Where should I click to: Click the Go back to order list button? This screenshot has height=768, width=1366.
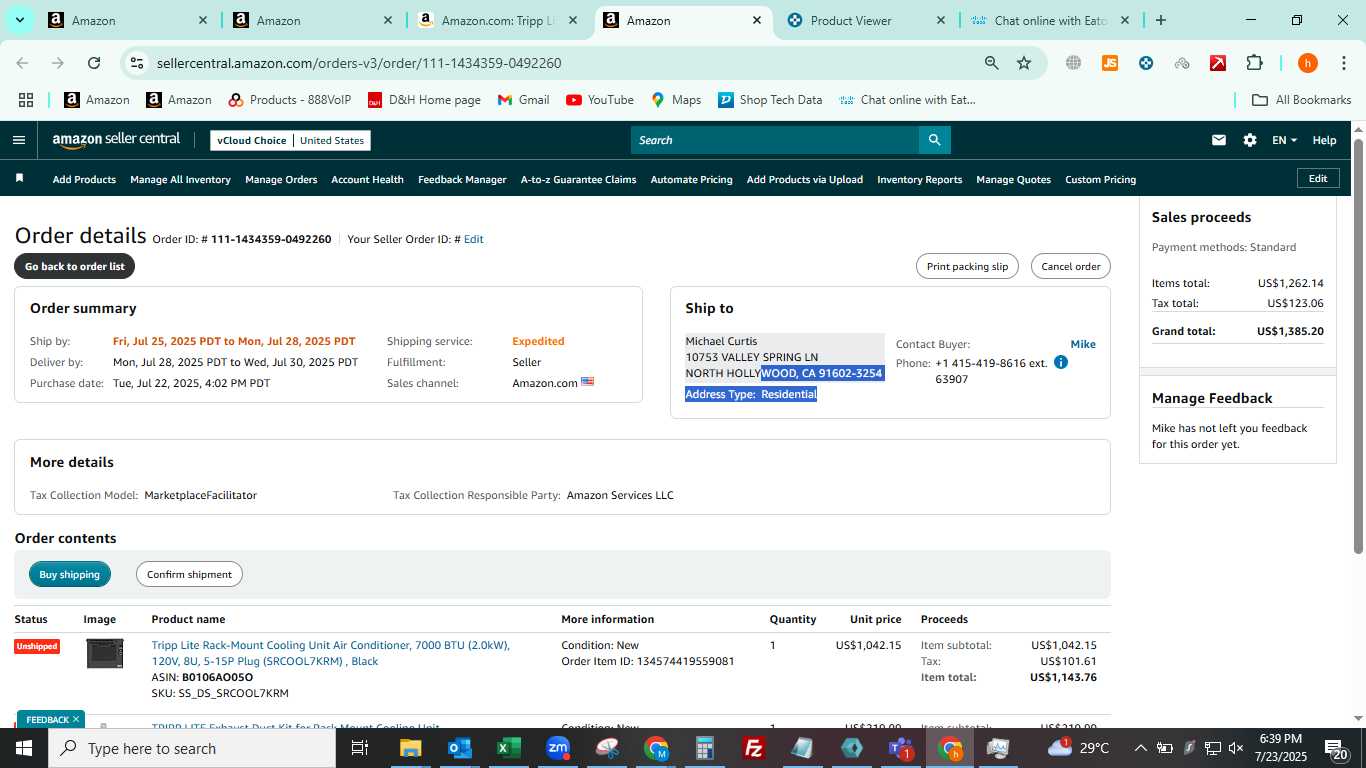click(75, 266)
